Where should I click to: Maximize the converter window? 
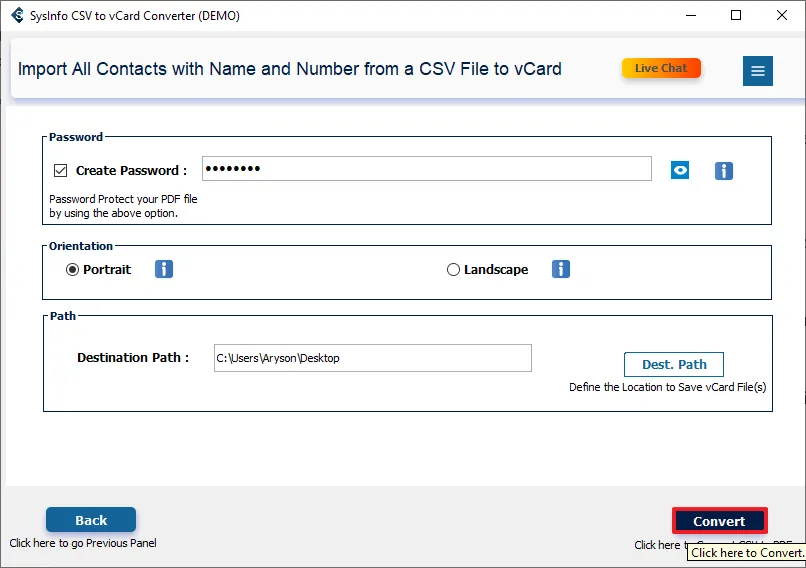(x=736, y=16)
